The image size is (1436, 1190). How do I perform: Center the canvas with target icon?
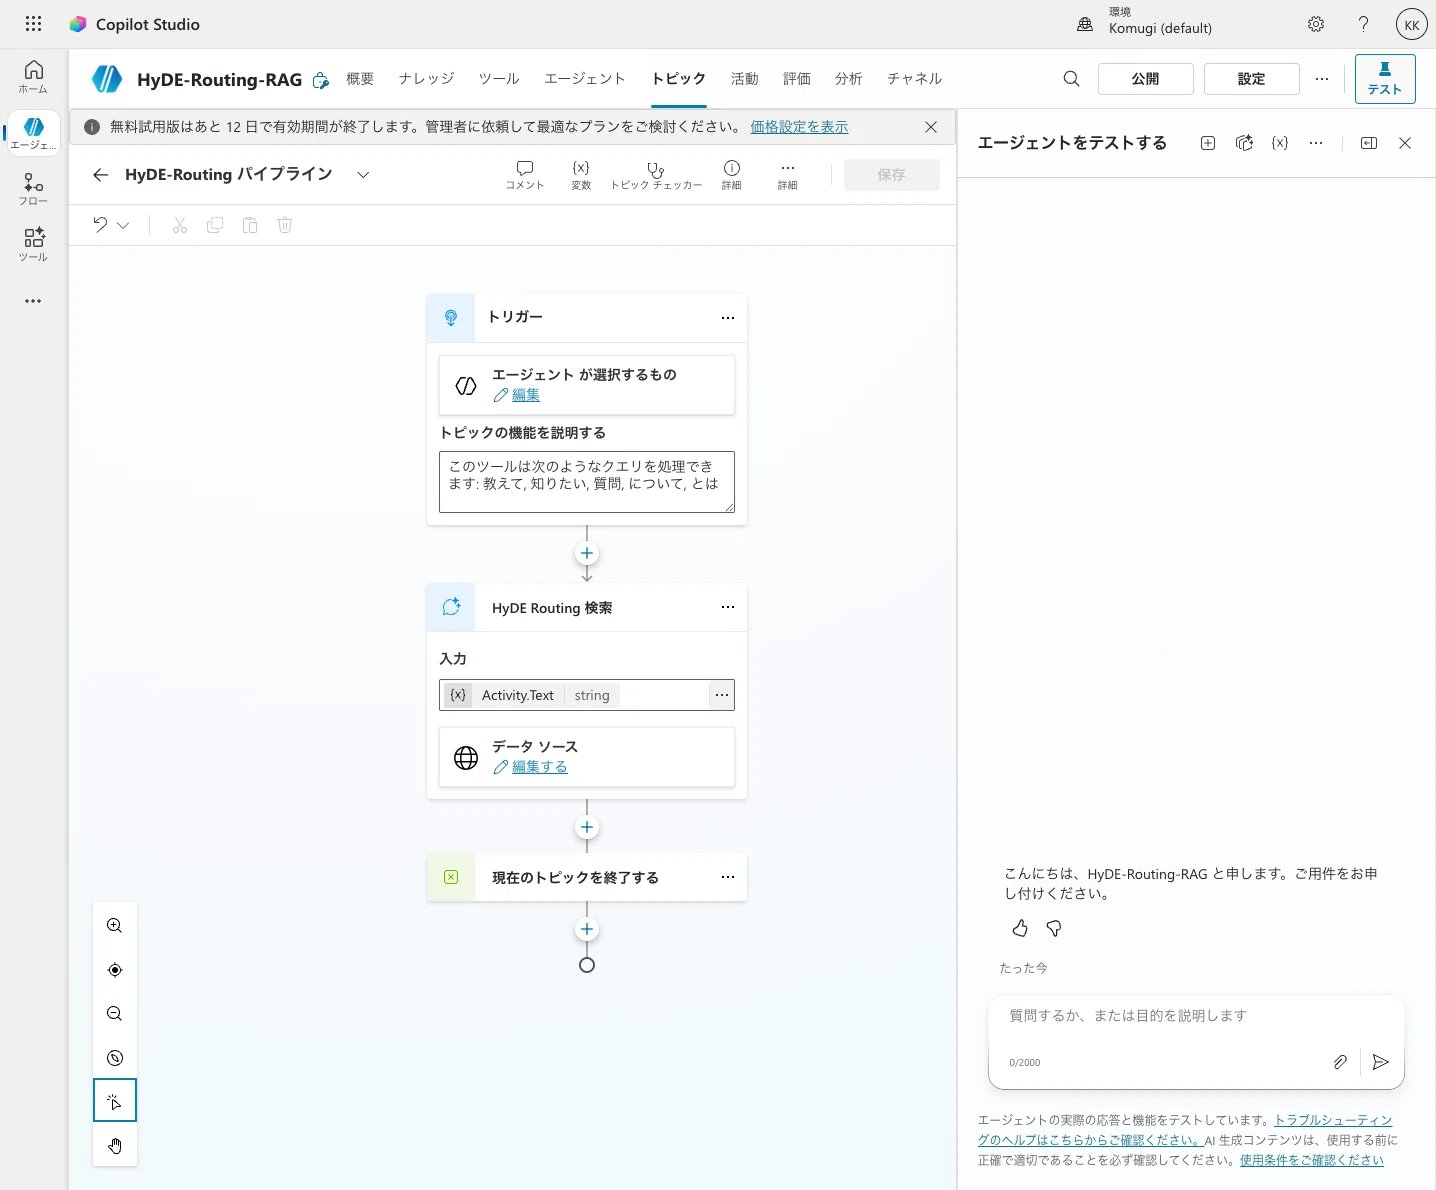pos(115,970)
